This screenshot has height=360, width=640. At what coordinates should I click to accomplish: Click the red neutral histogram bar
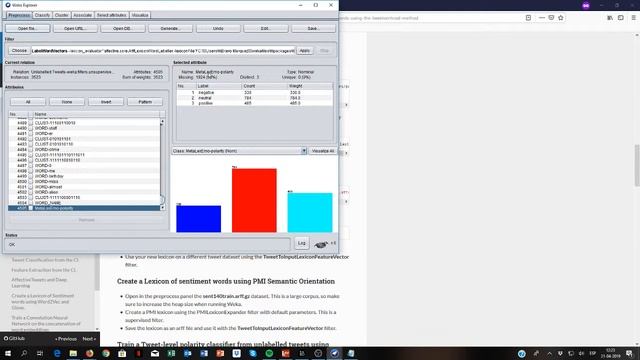(254, 200)
